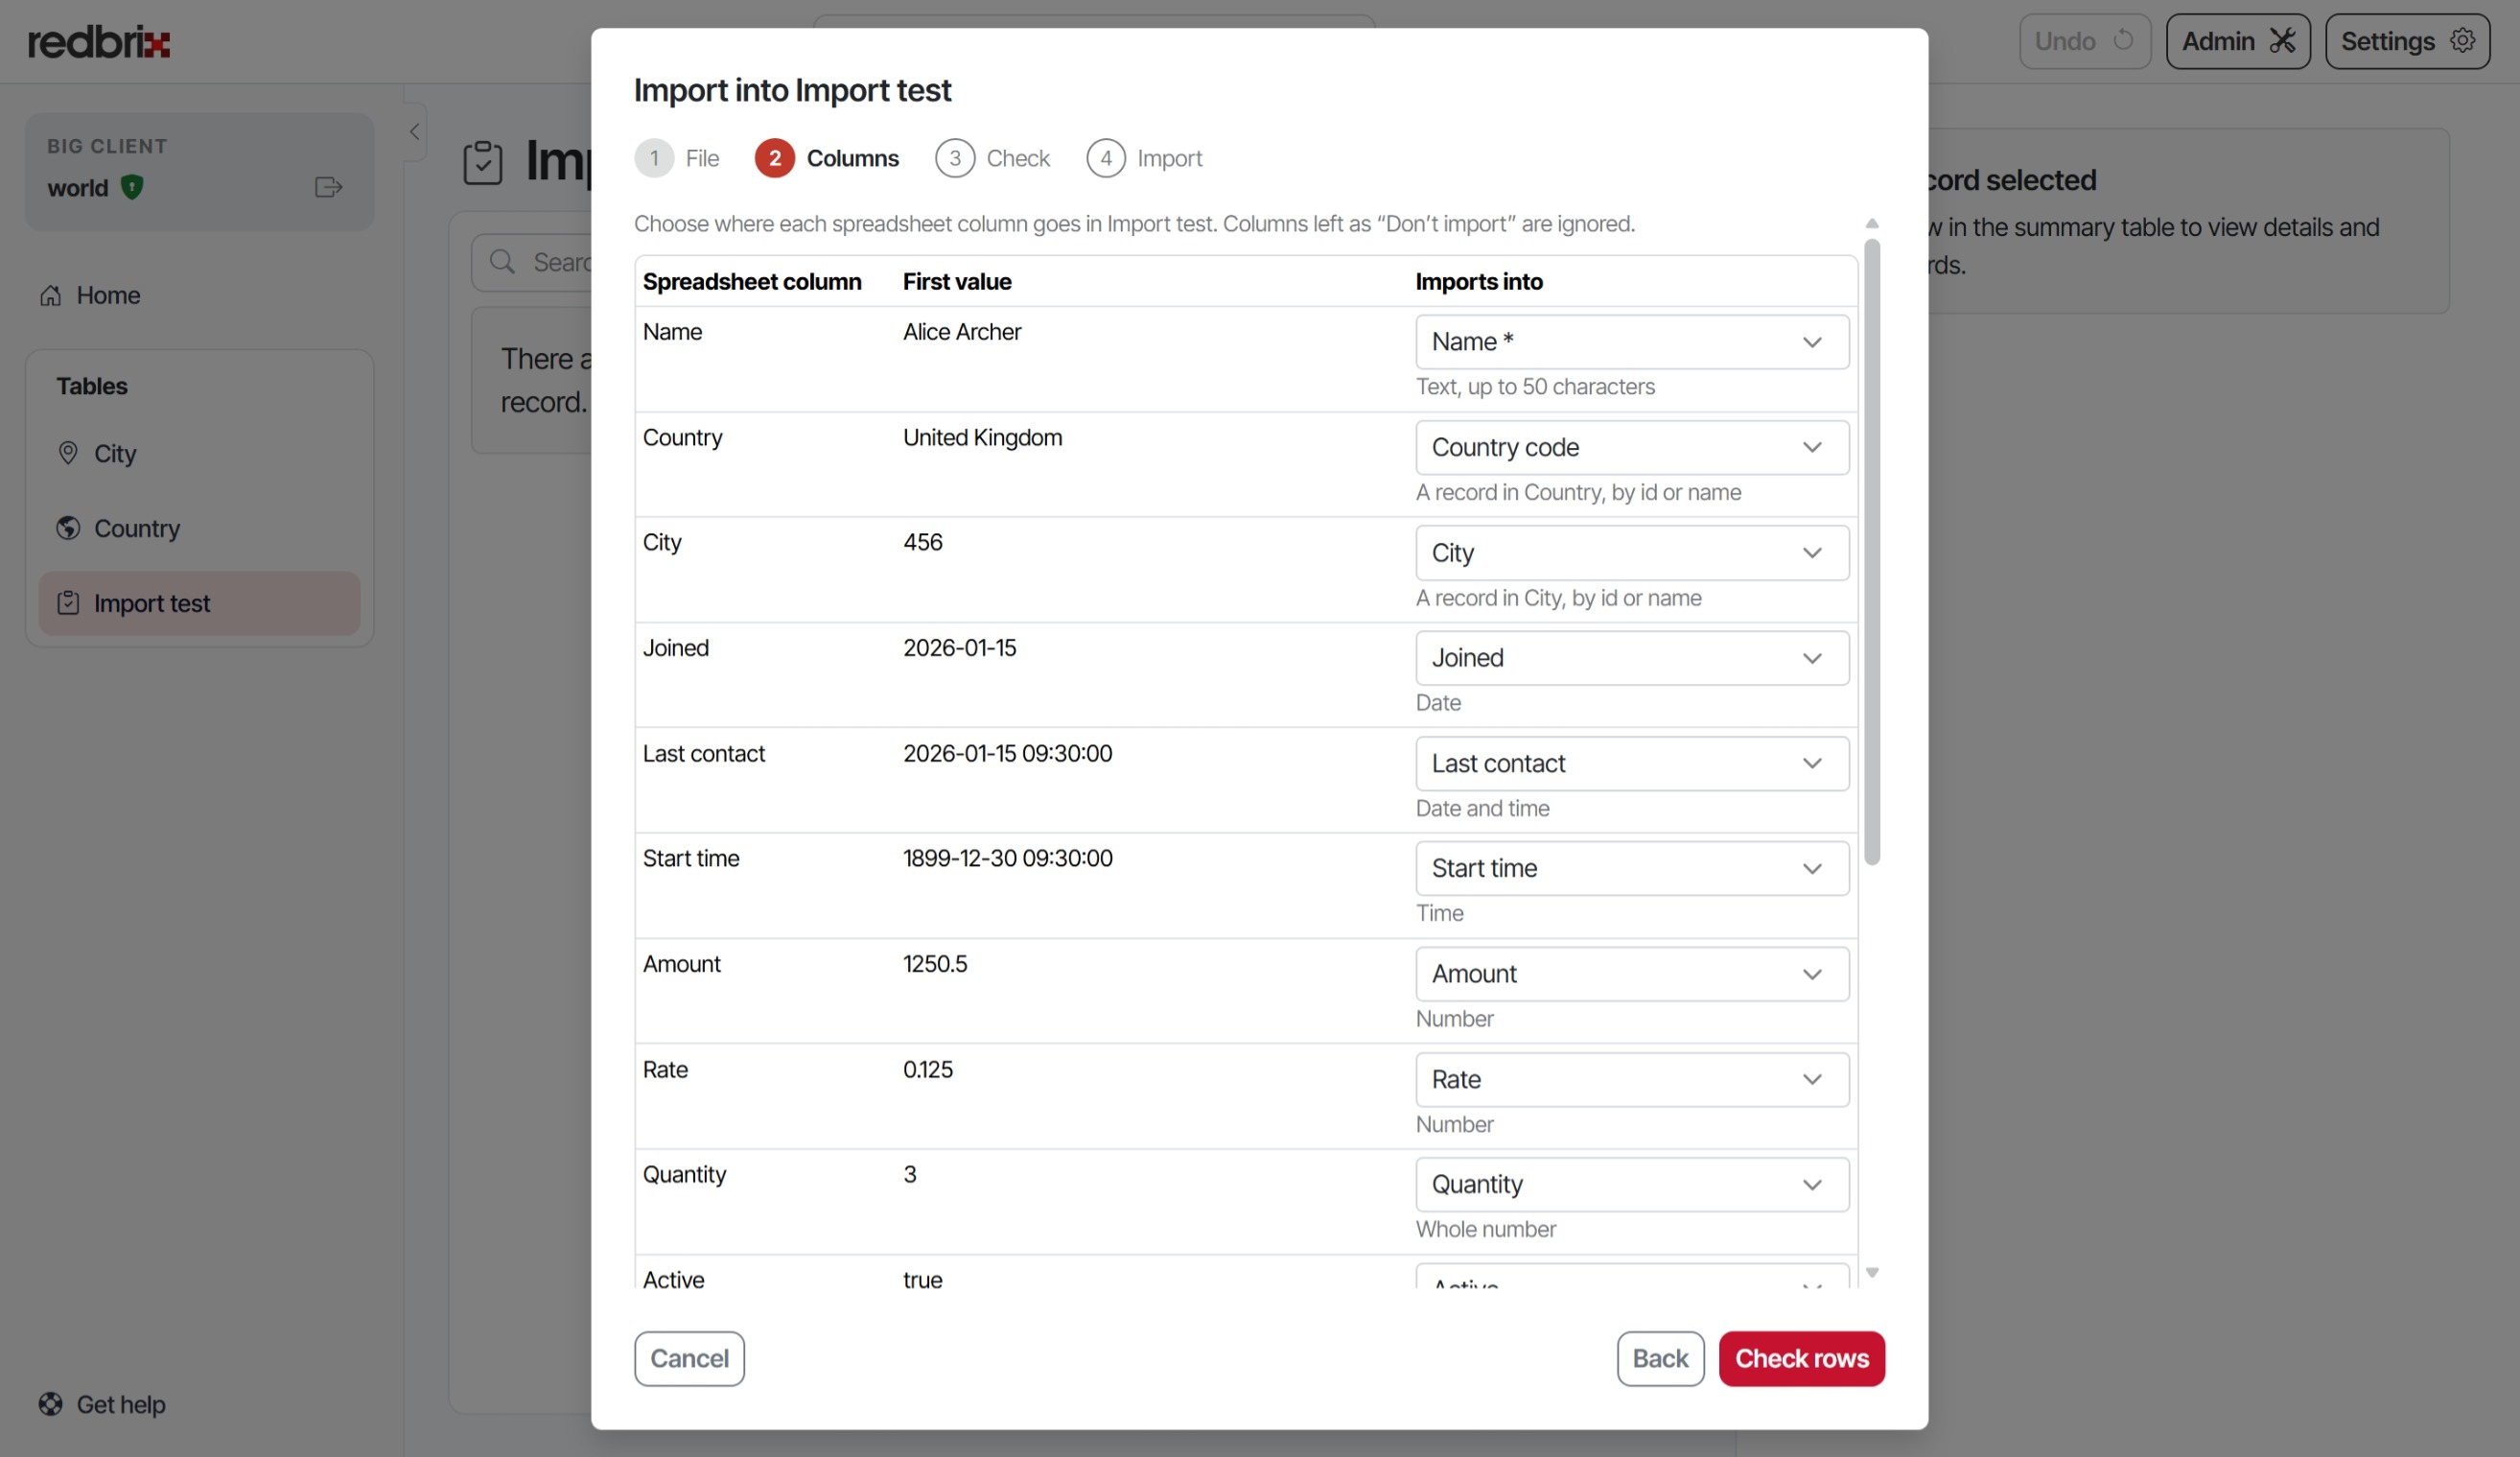Click the search magnifier icon
The width and height of the screenshot is (2520, 1457).
[x=502, y=262]
